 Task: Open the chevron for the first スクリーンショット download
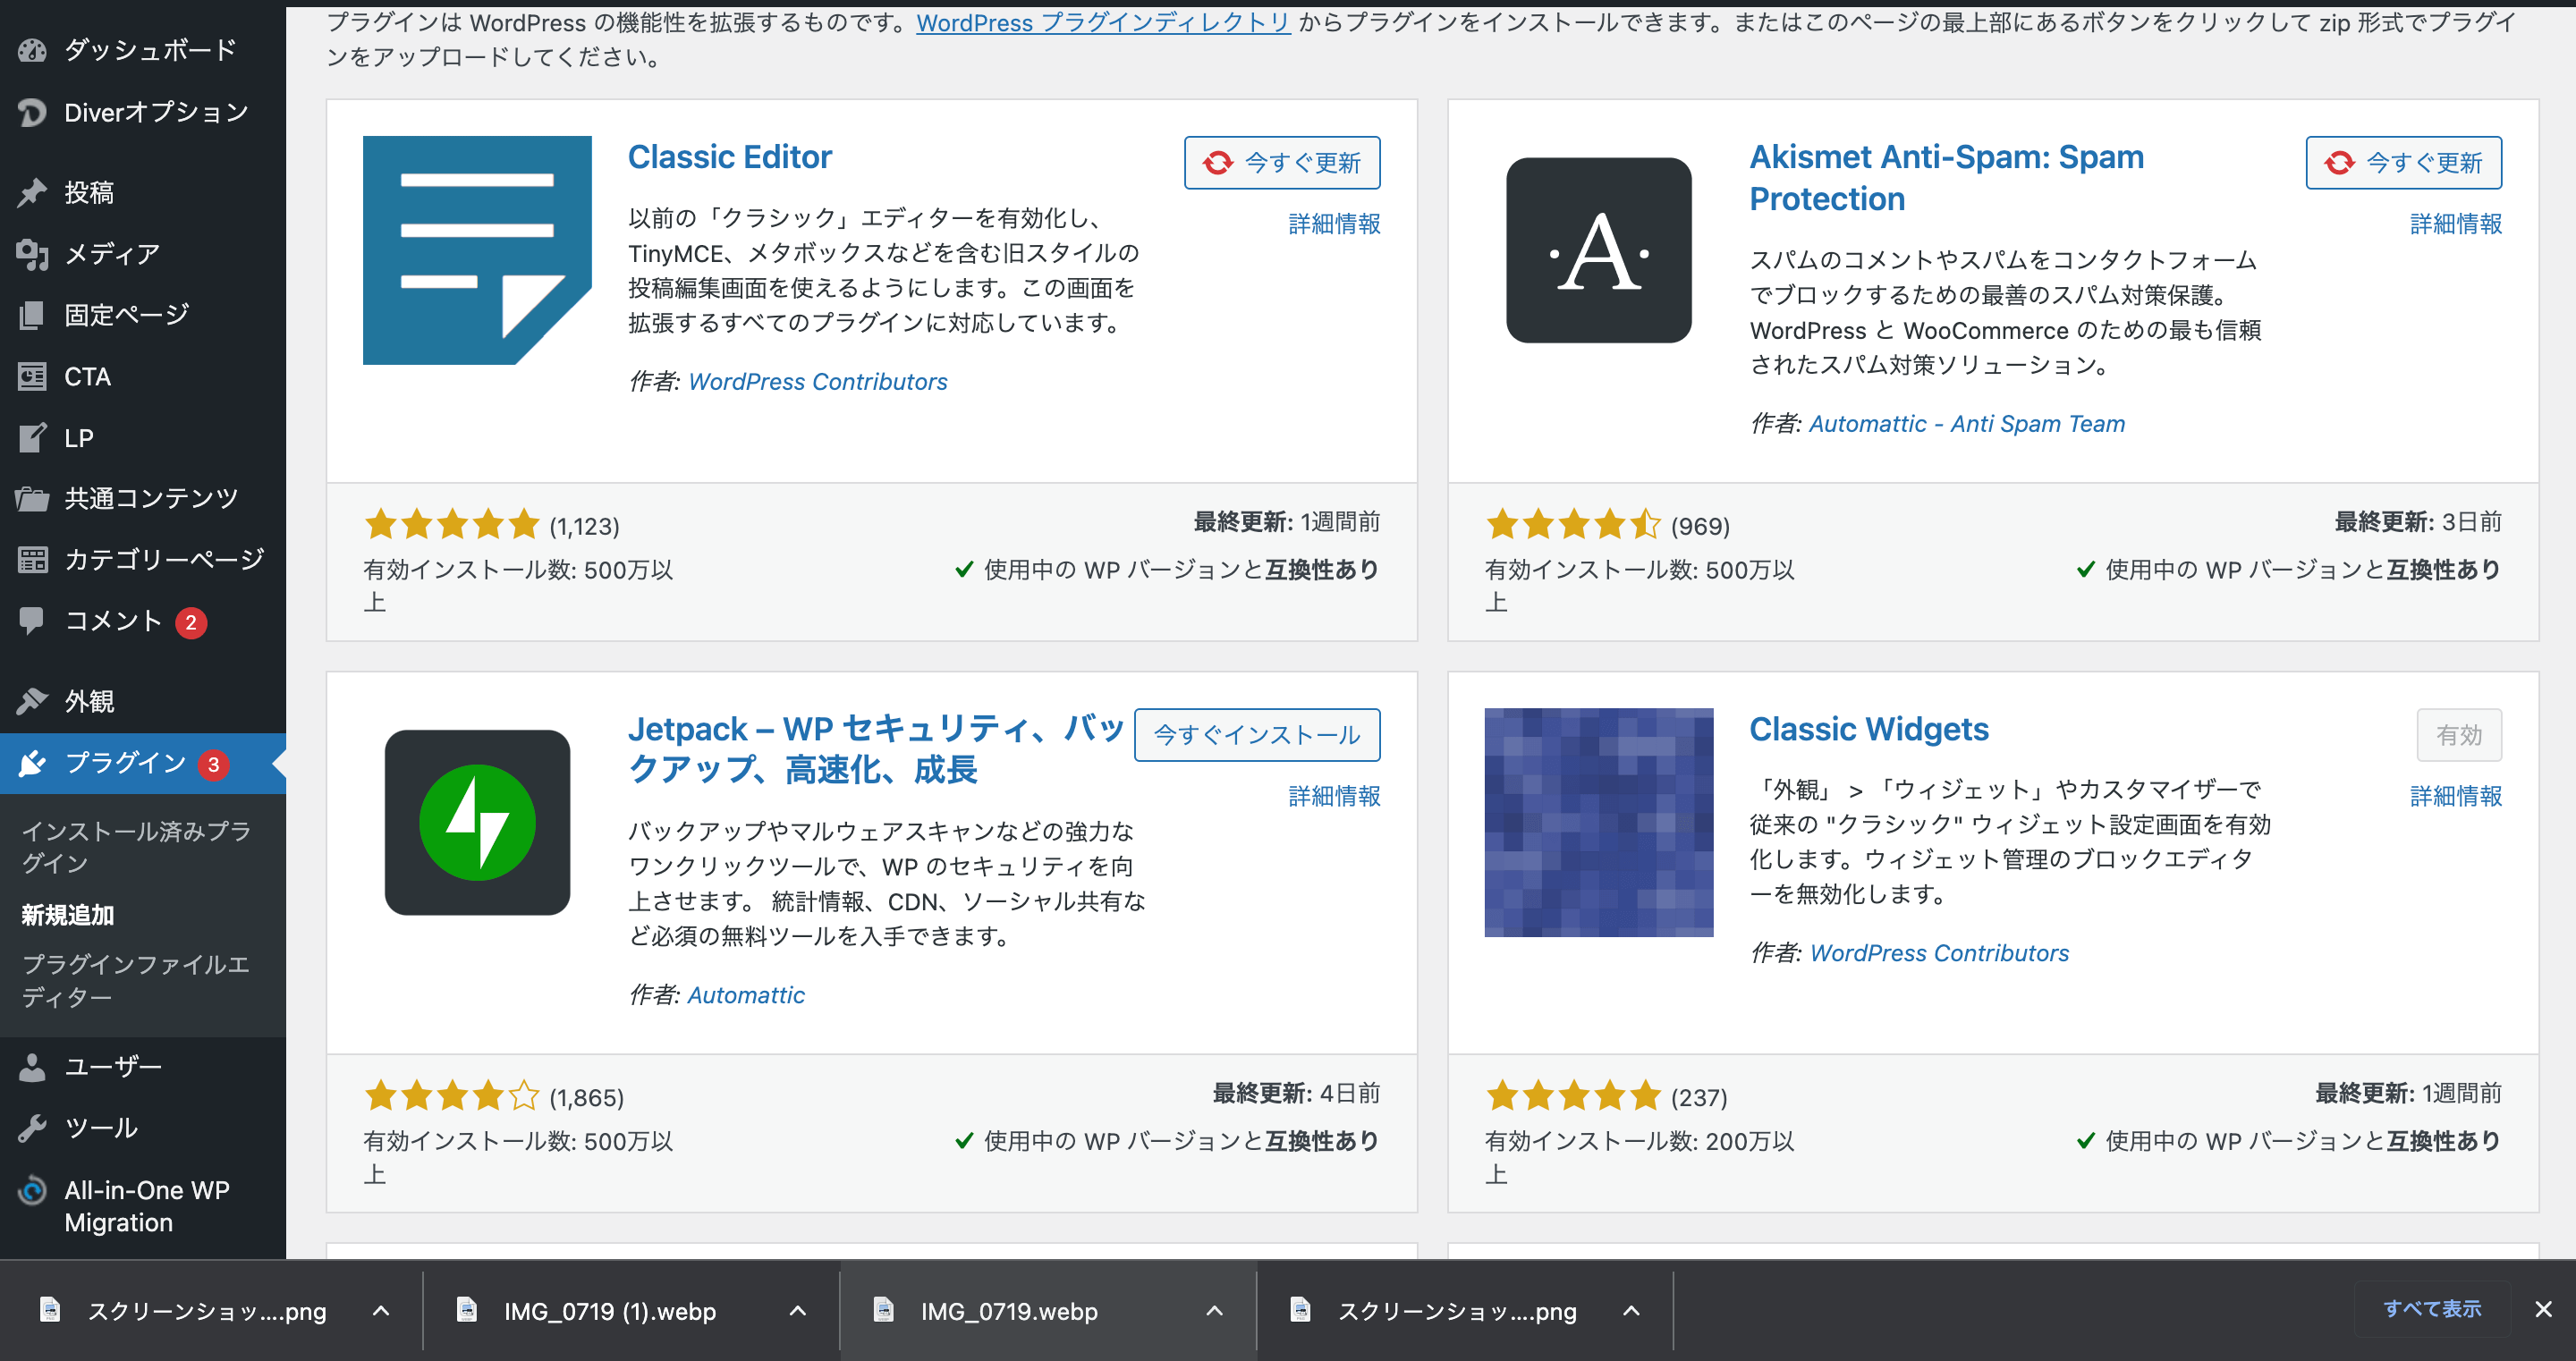[381, 1310]
